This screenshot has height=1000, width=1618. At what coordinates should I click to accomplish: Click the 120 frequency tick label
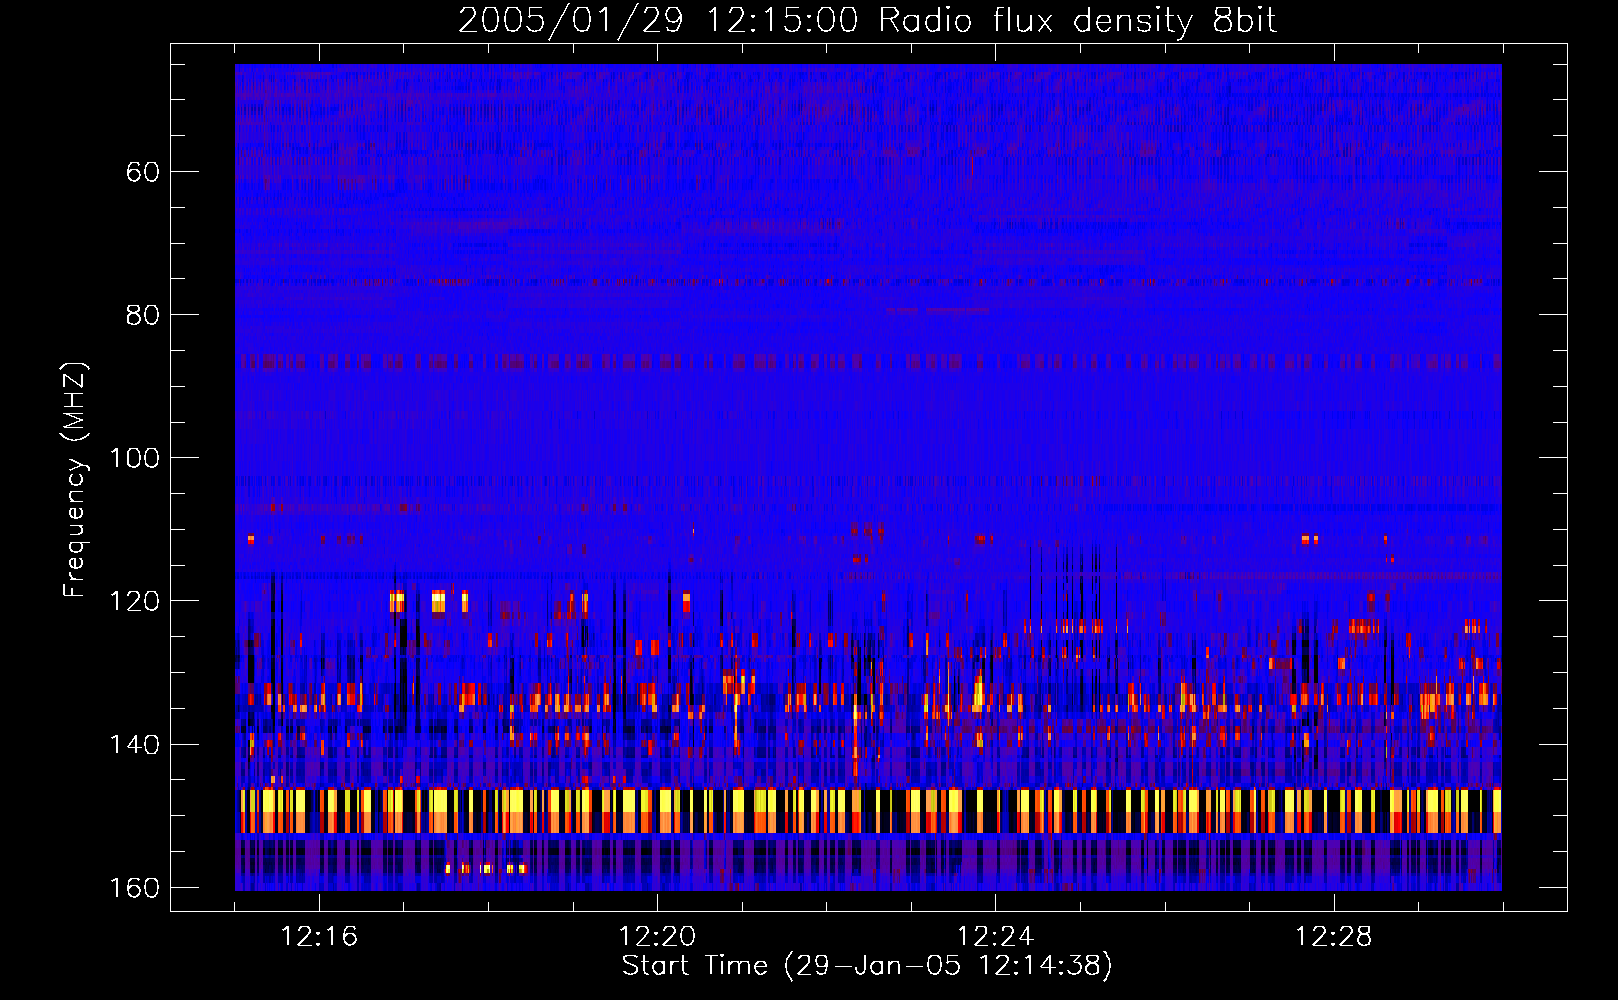point(134,601)
